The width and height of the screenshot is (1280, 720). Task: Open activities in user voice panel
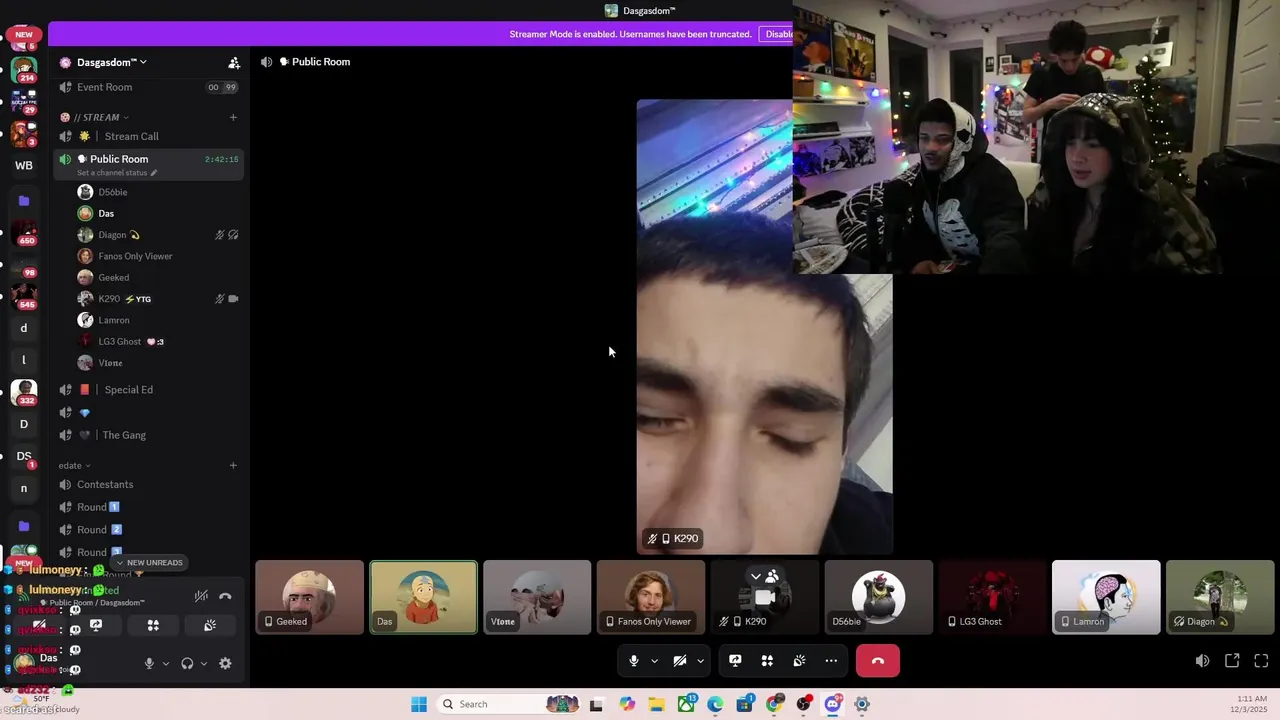pyautogui.click(x=153, y=625)
